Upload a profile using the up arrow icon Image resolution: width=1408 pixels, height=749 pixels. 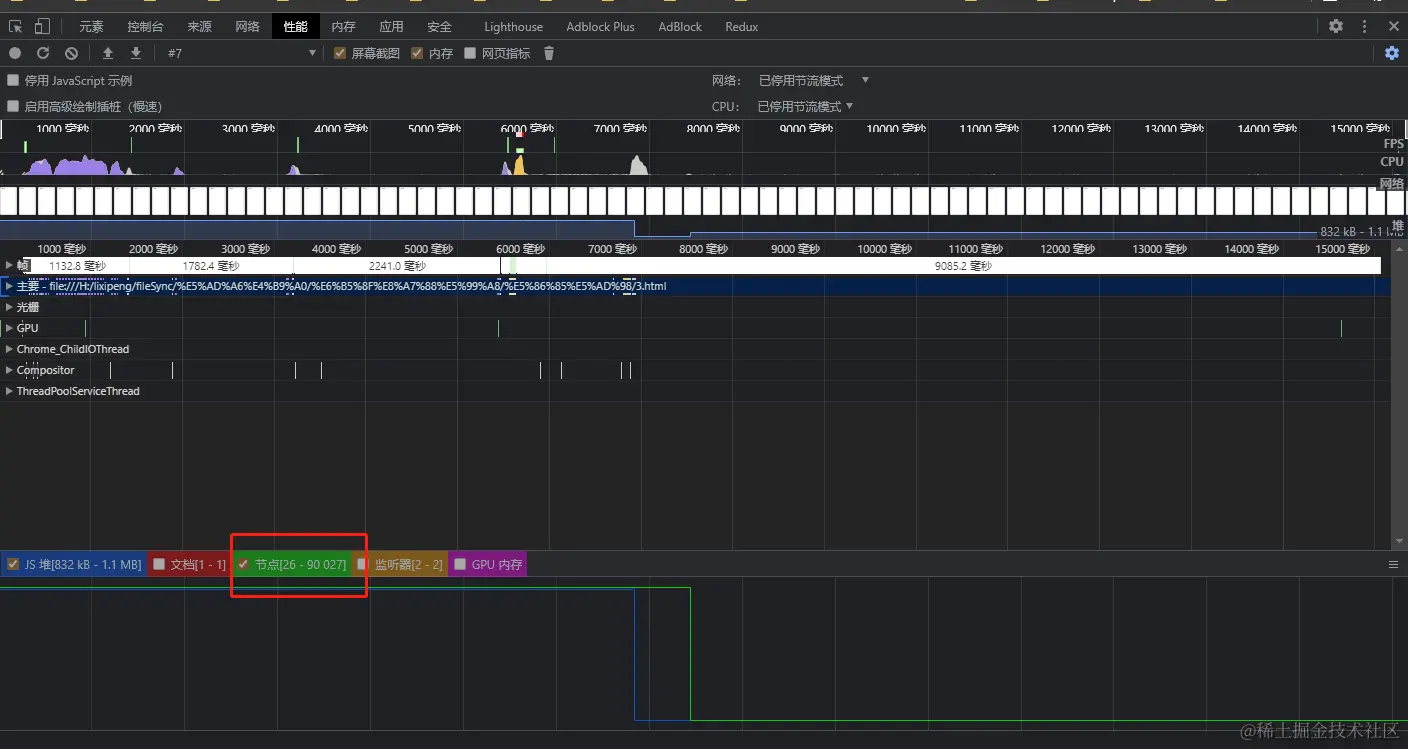pos(108,53)
